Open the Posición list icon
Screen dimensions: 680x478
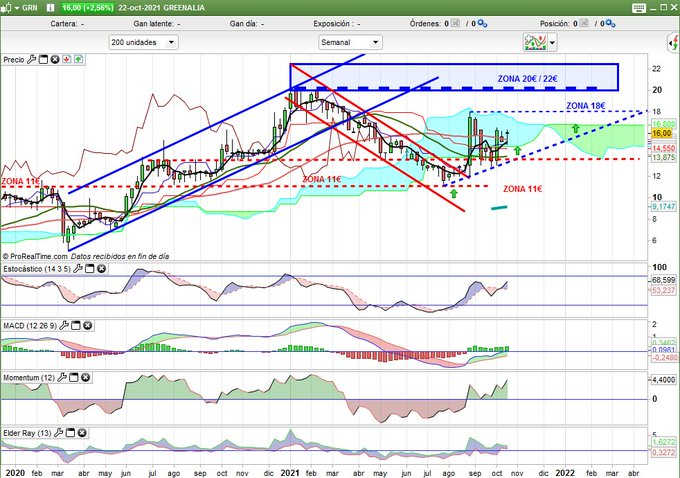pos(584,23)
